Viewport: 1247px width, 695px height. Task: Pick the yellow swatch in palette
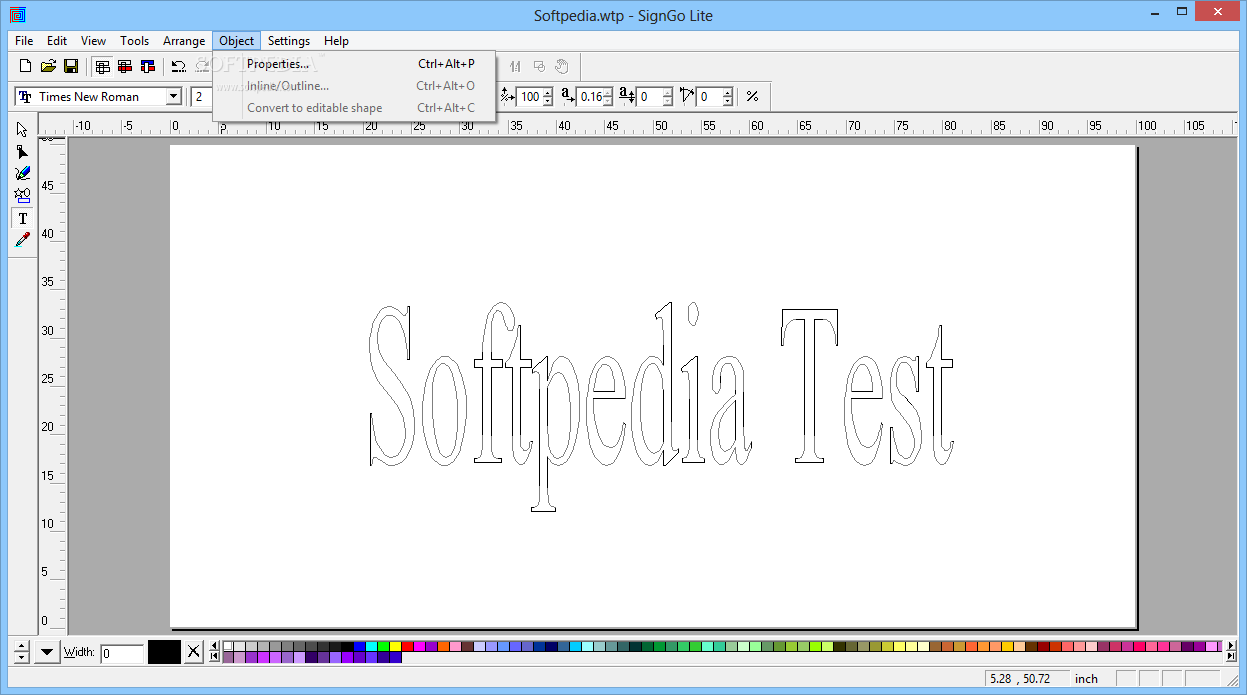click(395, 646)
